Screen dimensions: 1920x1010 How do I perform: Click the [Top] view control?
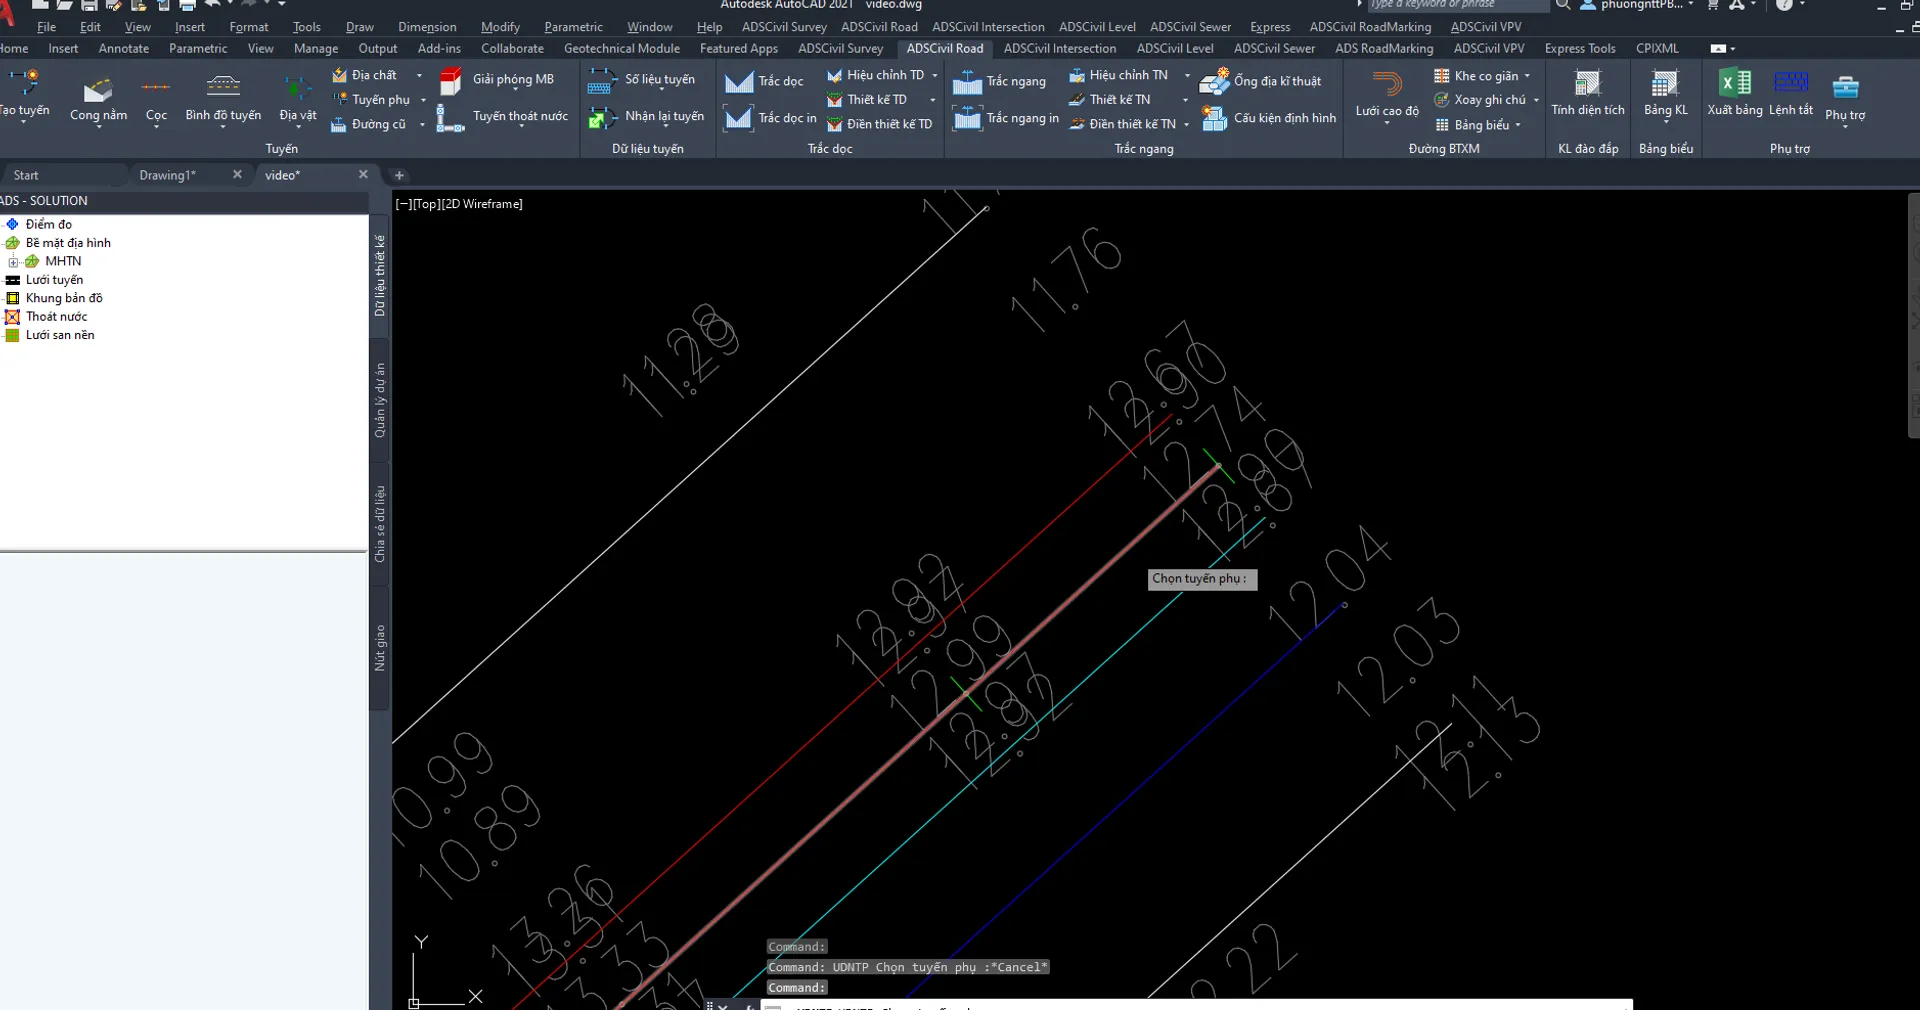click(x=426, y=204)
